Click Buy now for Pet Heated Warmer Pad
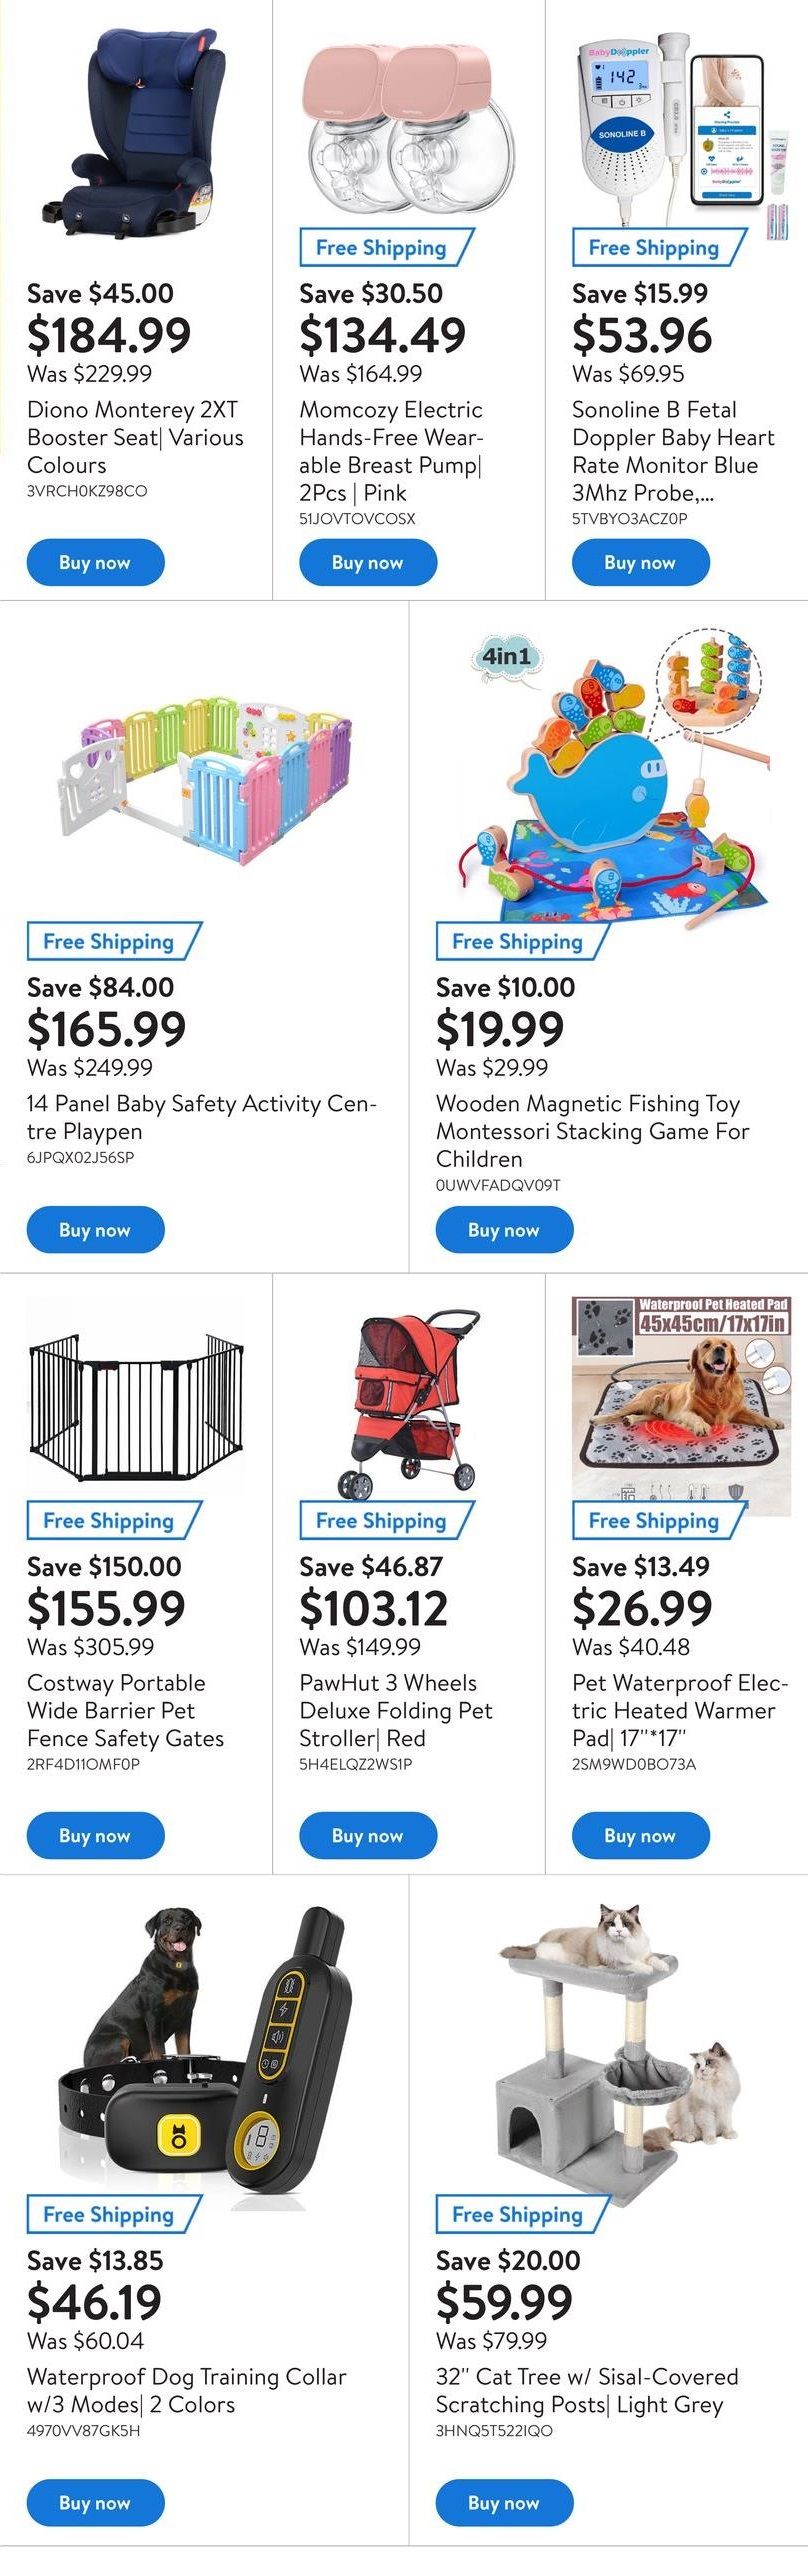810x2560 pixels. pyautogui.click(x=640, y=1835)
